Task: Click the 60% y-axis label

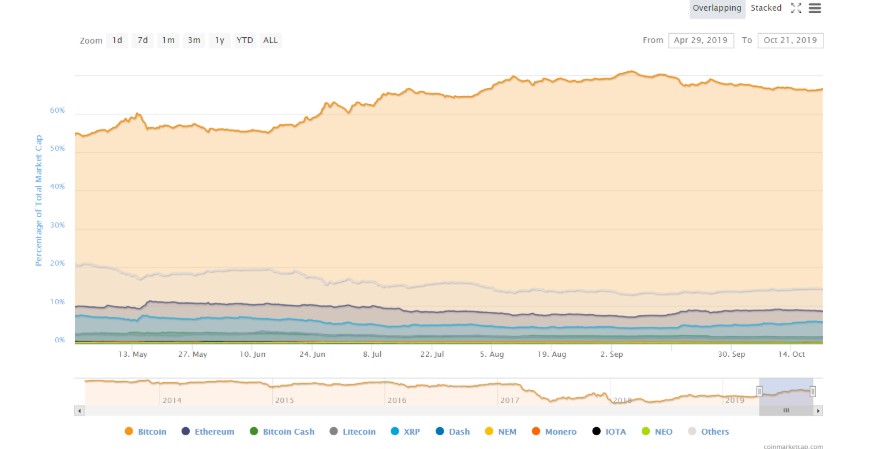Action: point(57,110)
